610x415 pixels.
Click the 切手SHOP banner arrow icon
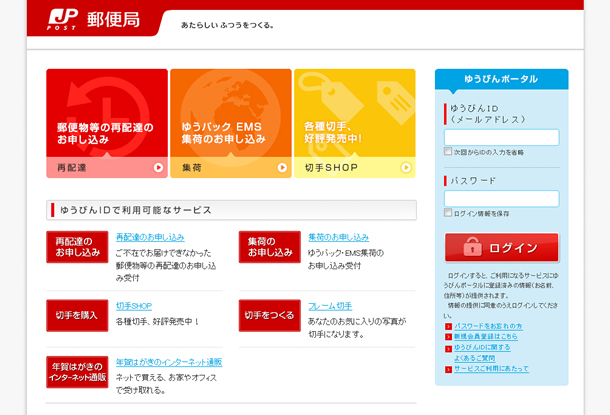(406, 168)
